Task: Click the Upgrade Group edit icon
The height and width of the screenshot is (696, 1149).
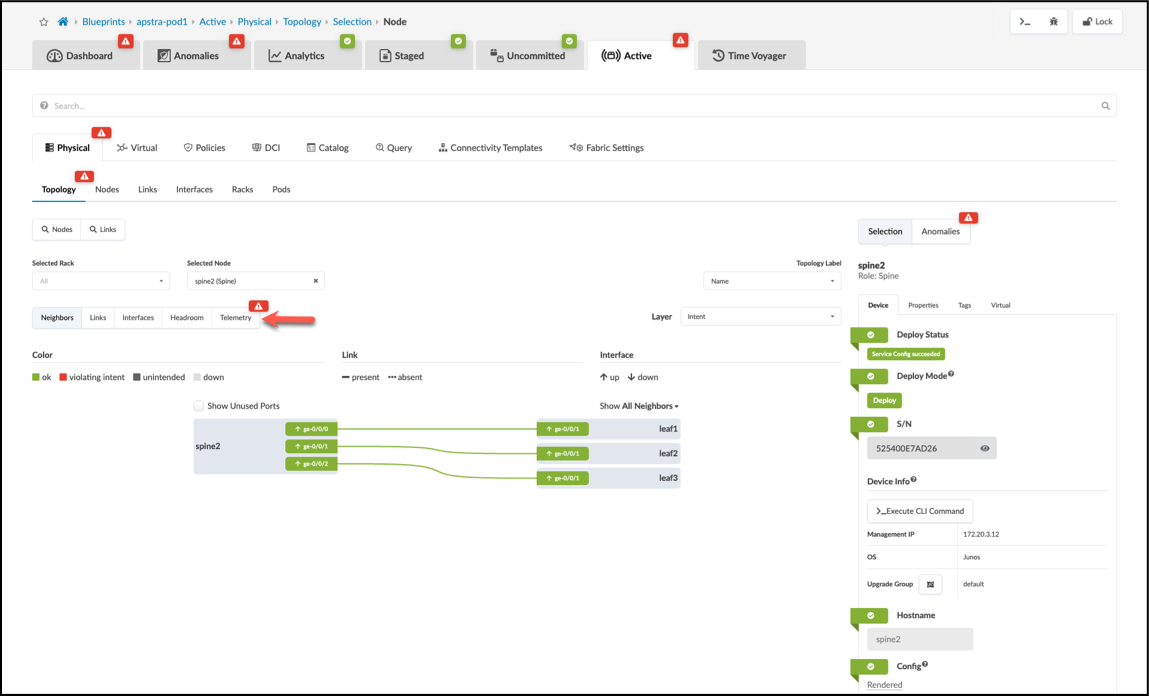Action: pos(931,584)
